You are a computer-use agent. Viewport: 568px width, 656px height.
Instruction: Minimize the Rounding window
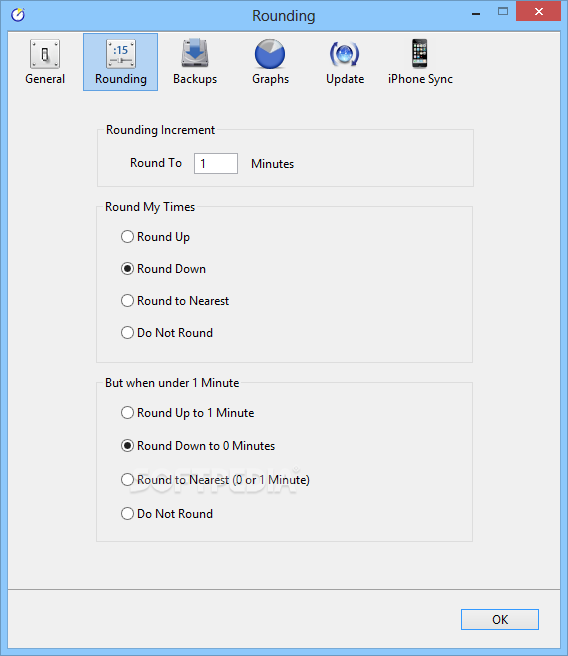(x=476, y=13)
